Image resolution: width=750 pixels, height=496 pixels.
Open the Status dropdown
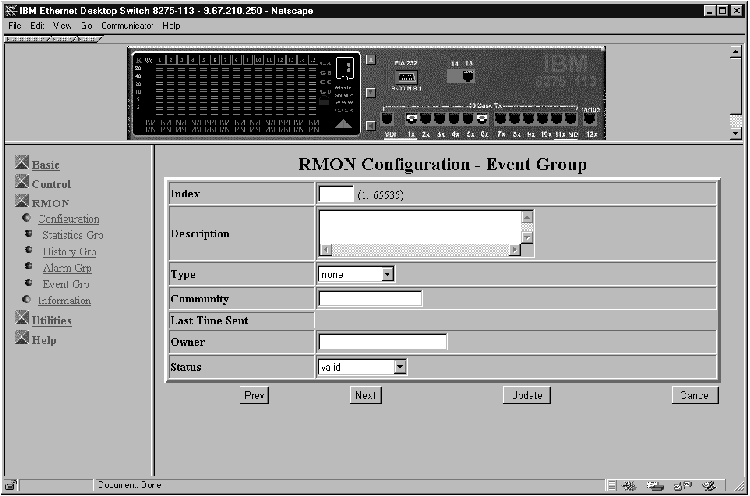click(x=362, y=367)
